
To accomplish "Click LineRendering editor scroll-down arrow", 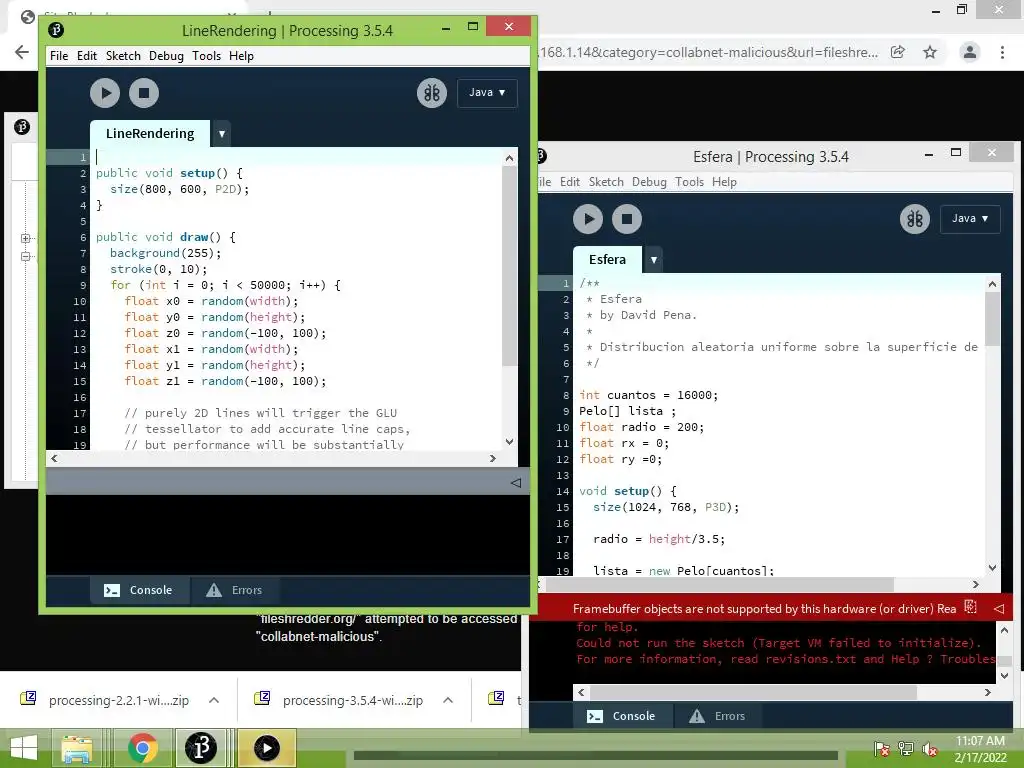I will coord(509,441).
